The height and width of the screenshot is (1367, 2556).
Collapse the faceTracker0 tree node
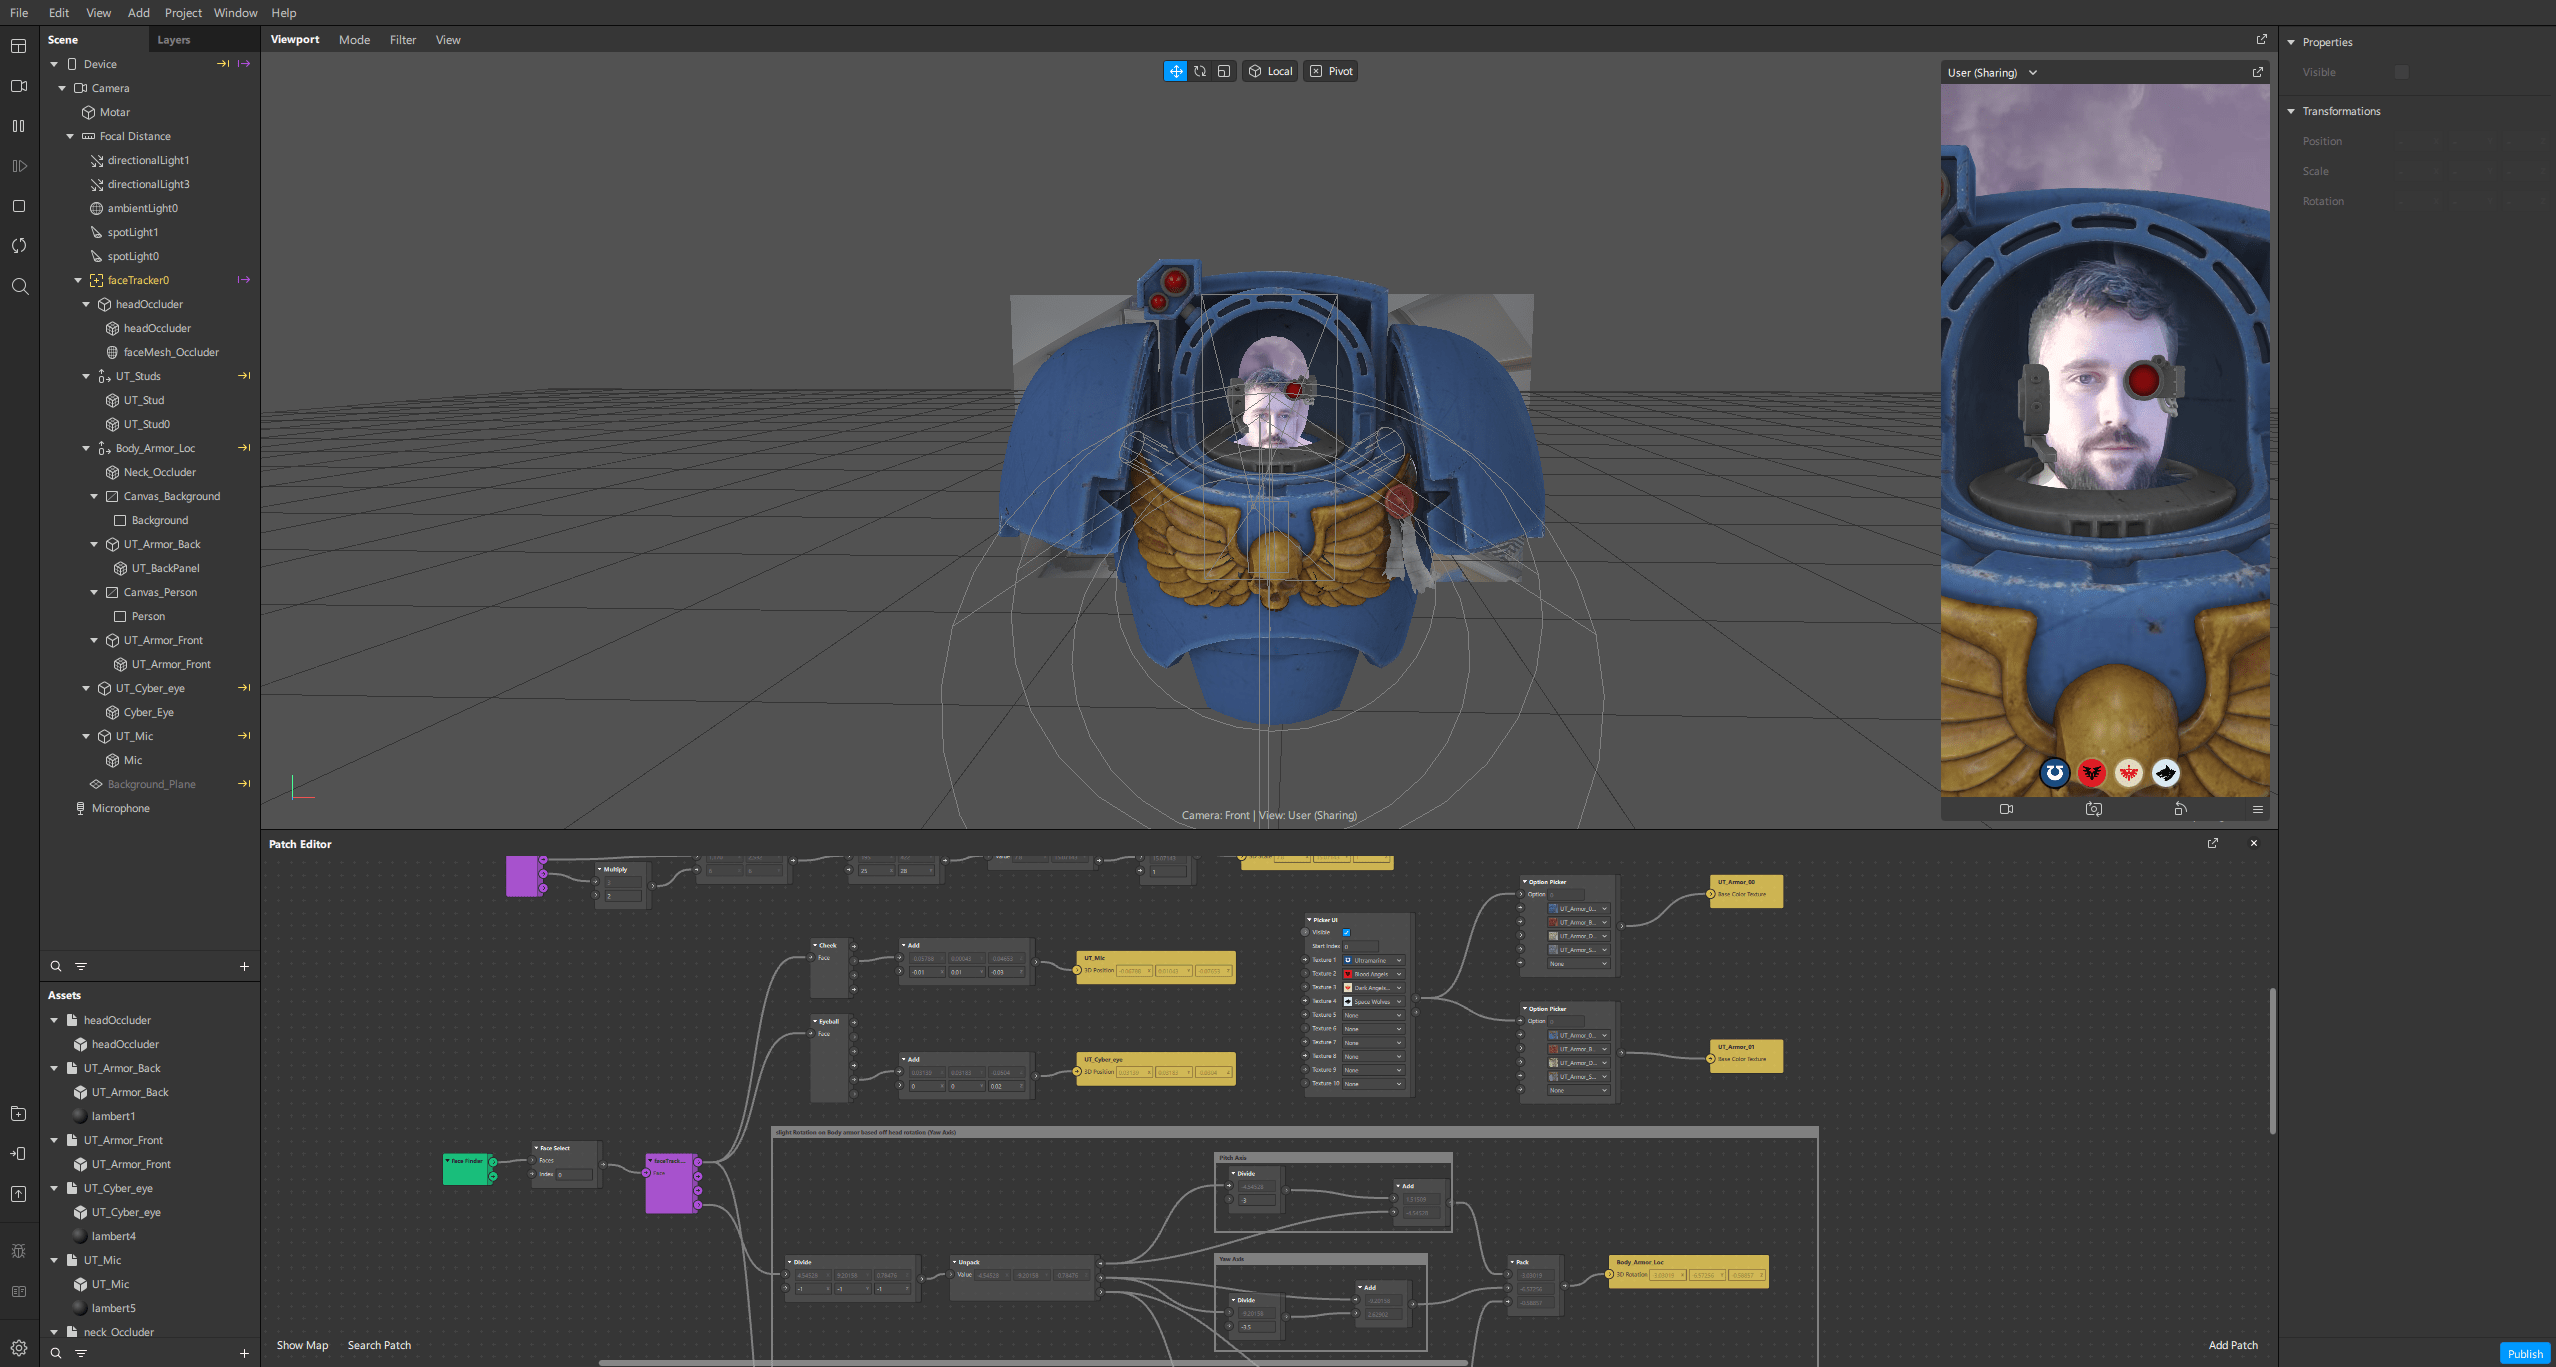tap(78, 280)
